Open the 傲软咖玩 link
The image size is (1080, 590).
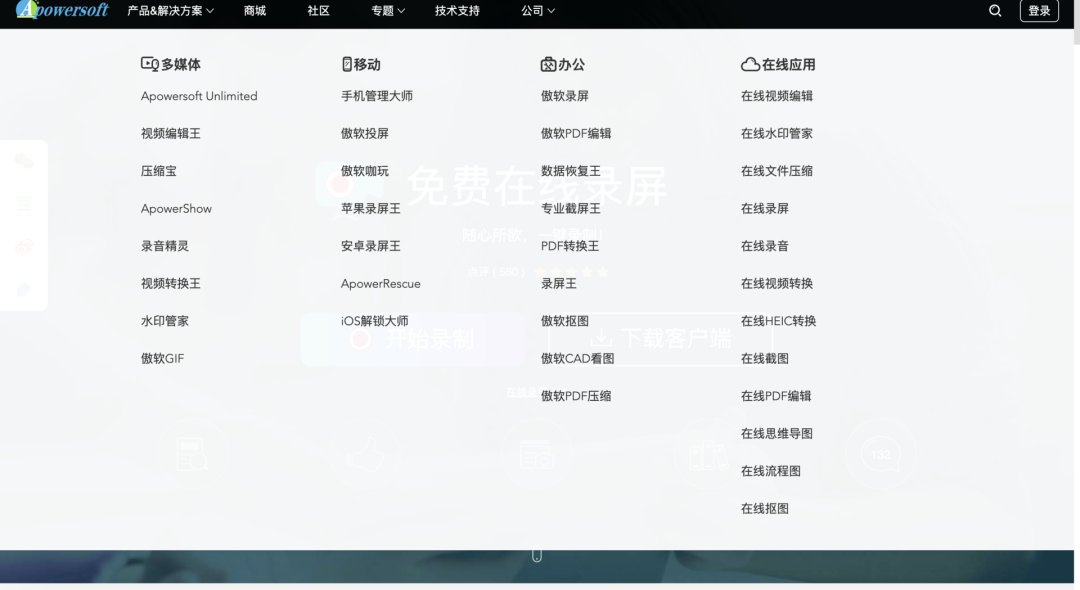(x=365, y=171)
